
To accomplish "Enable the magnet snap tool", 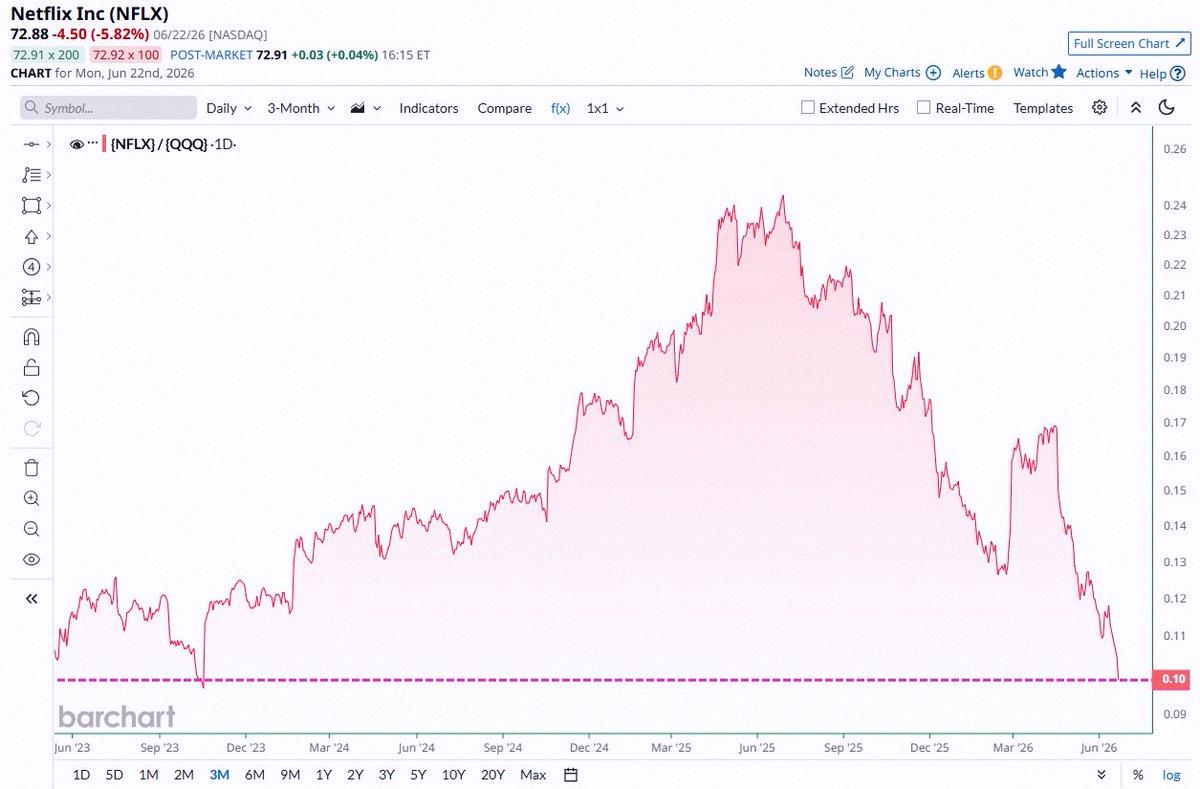I will (x=31, y=337).
